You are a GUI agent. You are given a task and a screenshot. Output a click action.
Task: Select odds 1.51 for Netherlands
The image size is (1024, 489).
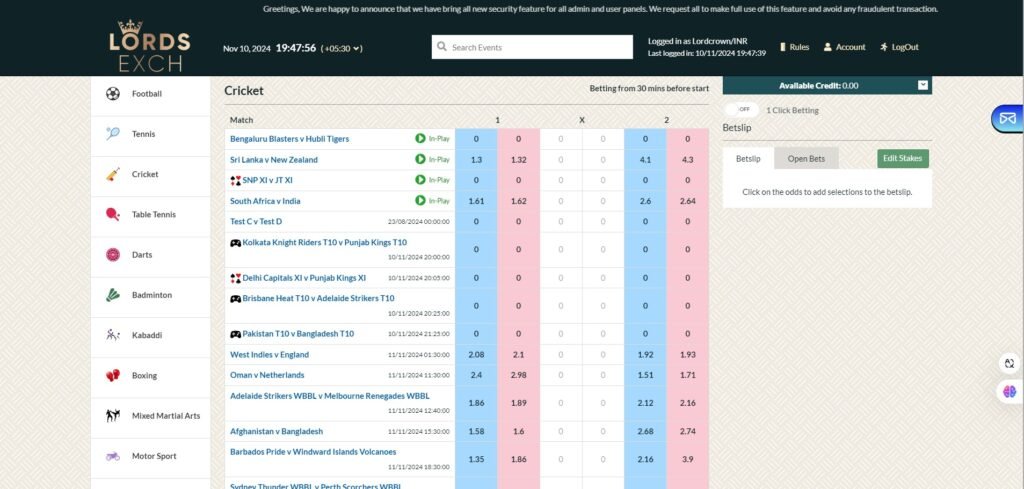[645, 375]
